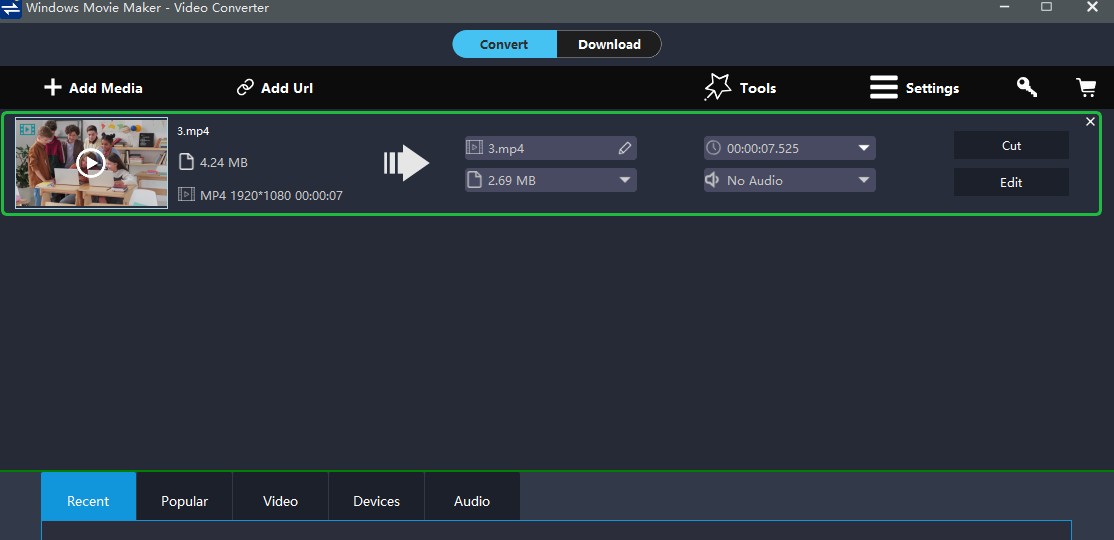1114x540 pixels.
Task: Open the shopping cart icon
Action: click(1086, 87)
